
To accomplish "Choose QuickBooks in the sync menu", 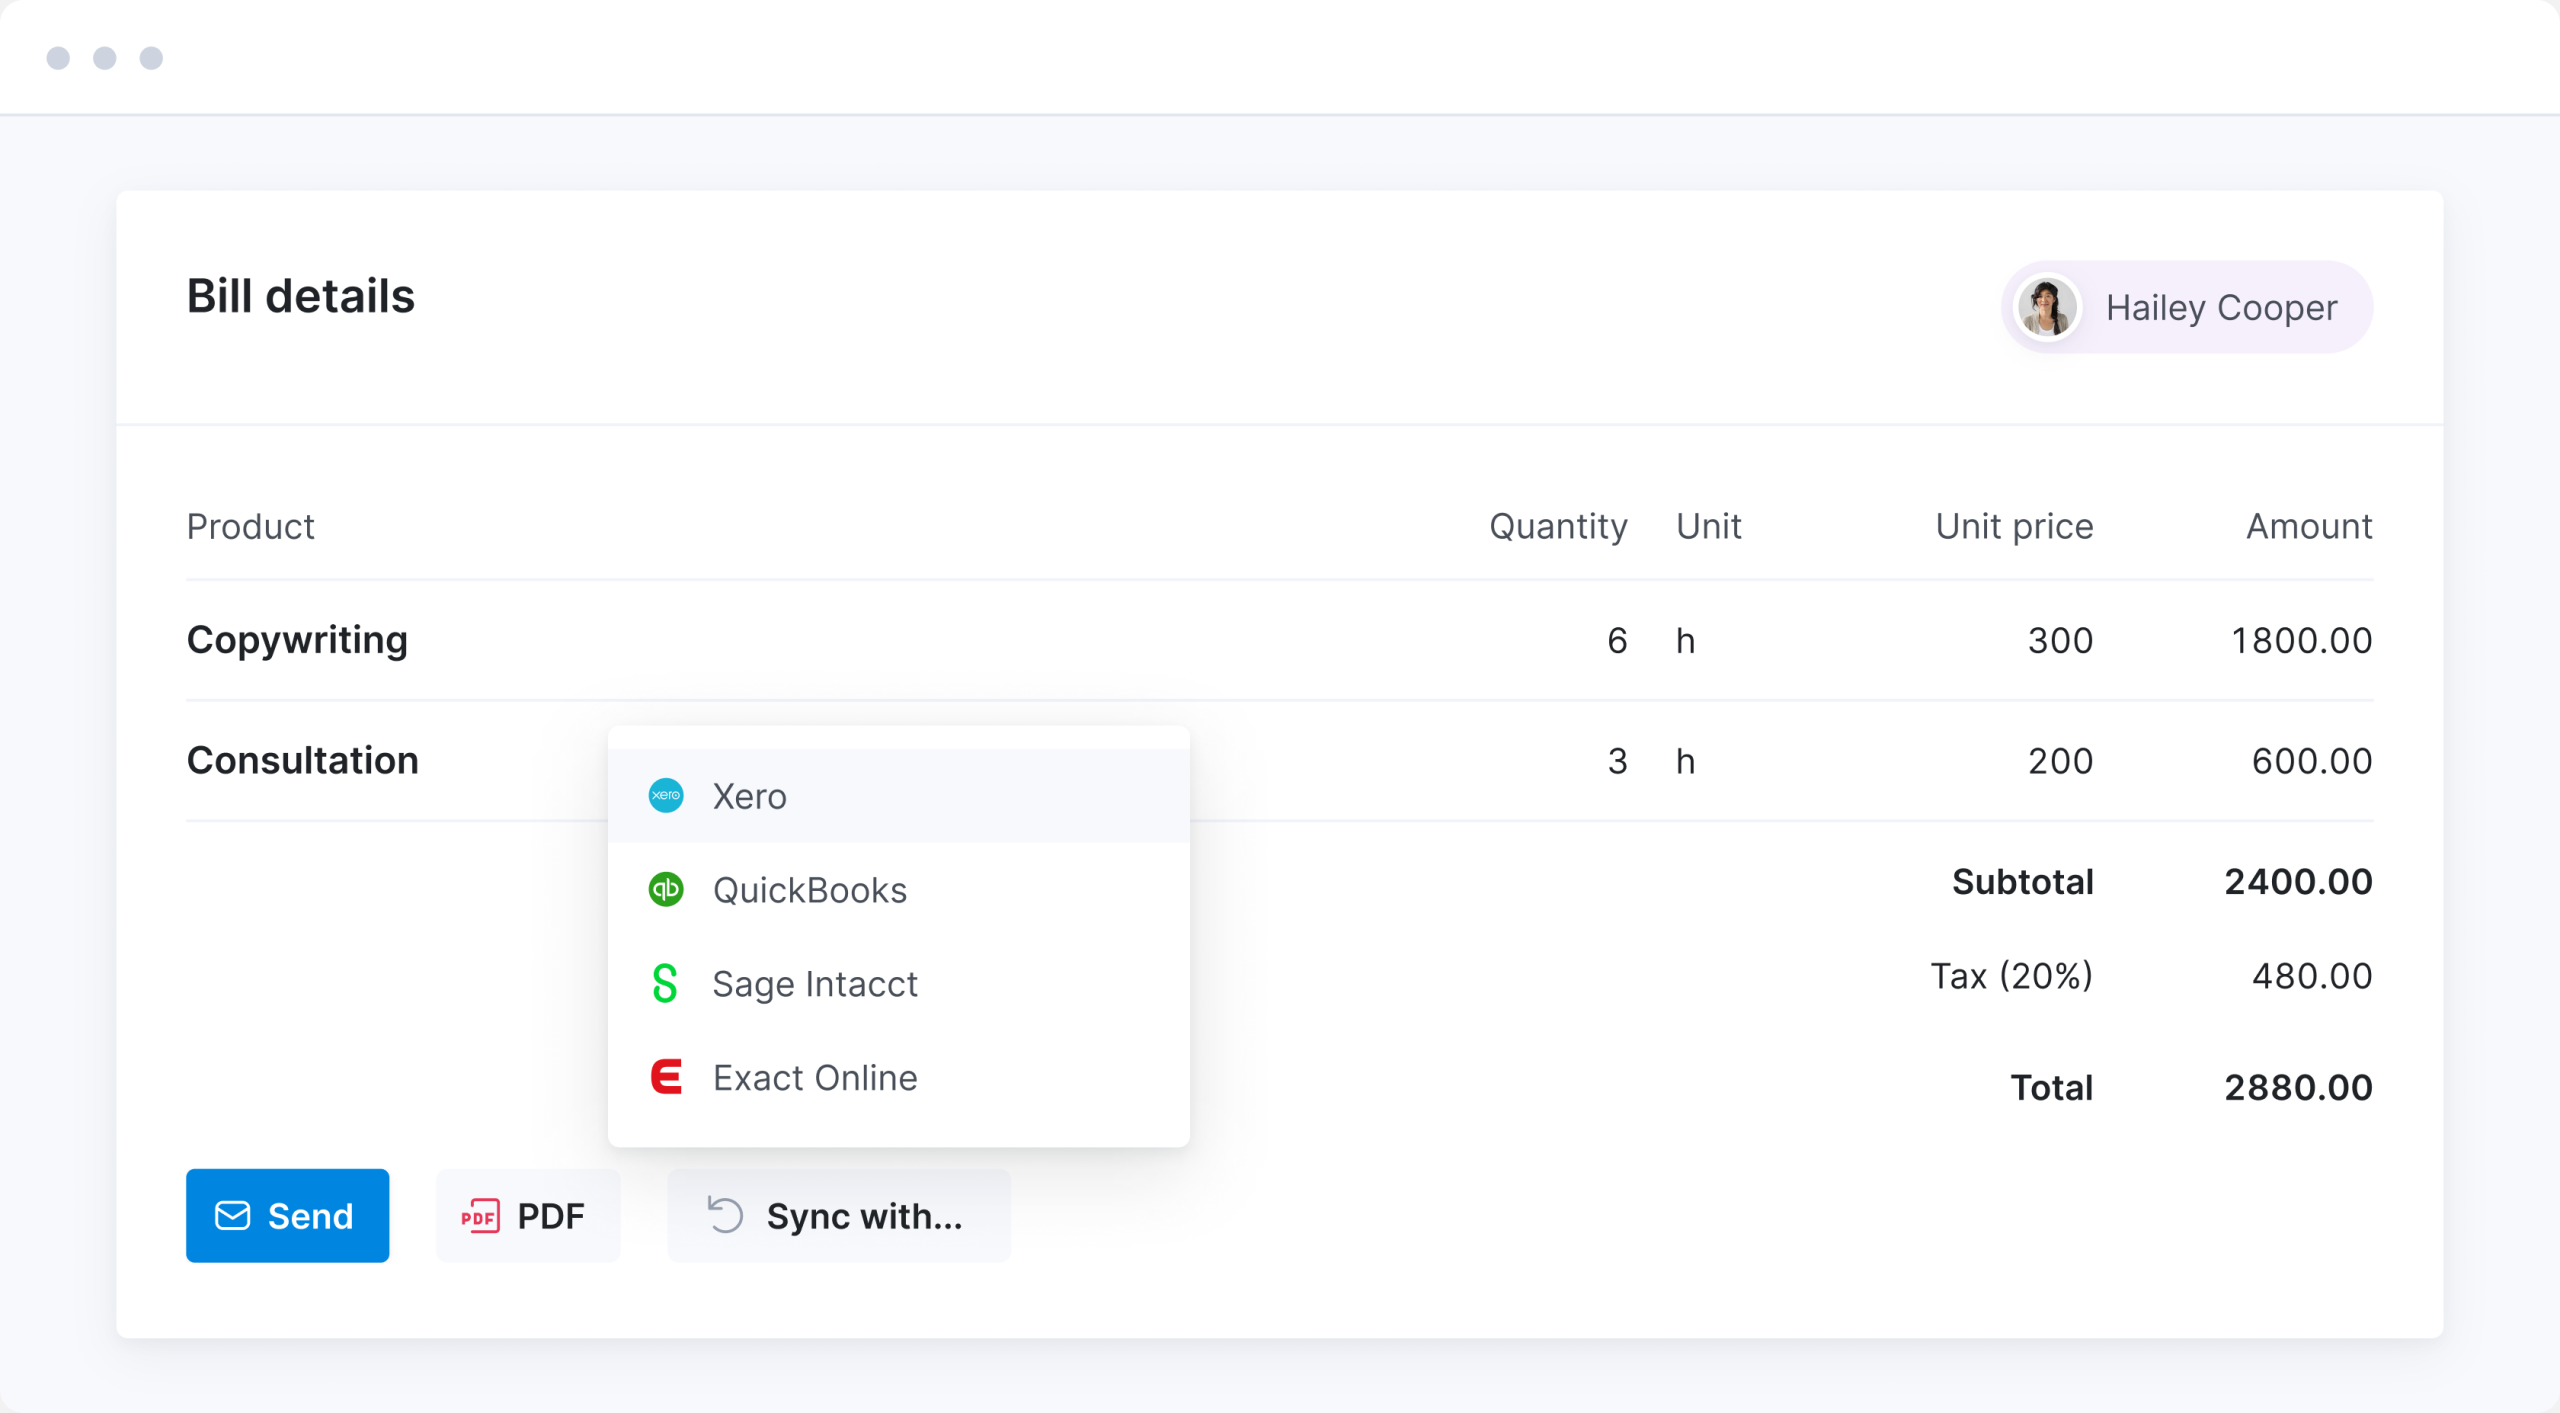I will (899, 889).
